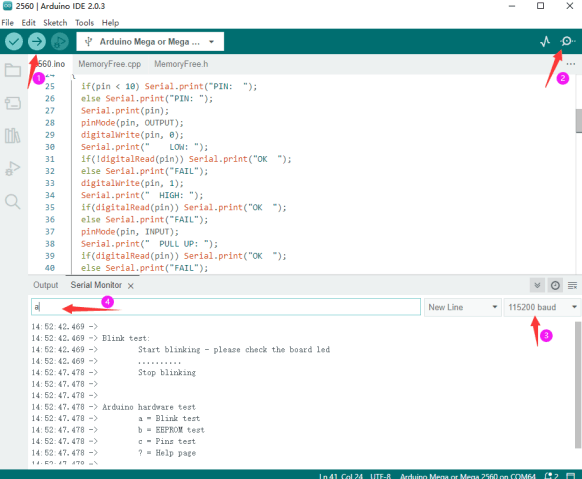Open the sidebar Search magnifier icon
The width and height of the screenshot is (582, 479).
point(13,201)
